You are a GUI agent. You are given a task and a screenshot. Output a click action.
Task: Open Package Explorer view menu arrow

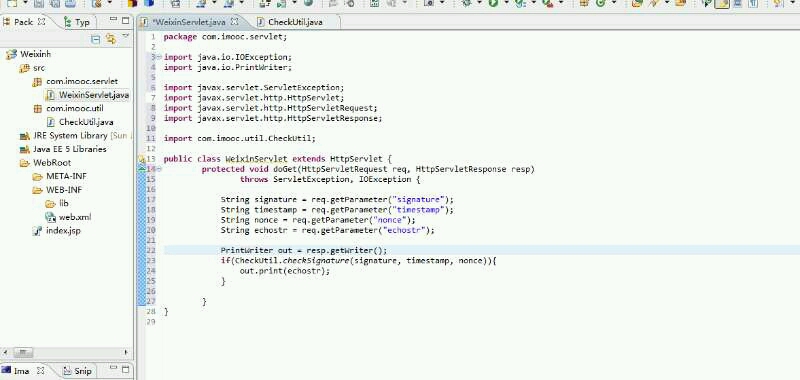(x=126, y=36)
